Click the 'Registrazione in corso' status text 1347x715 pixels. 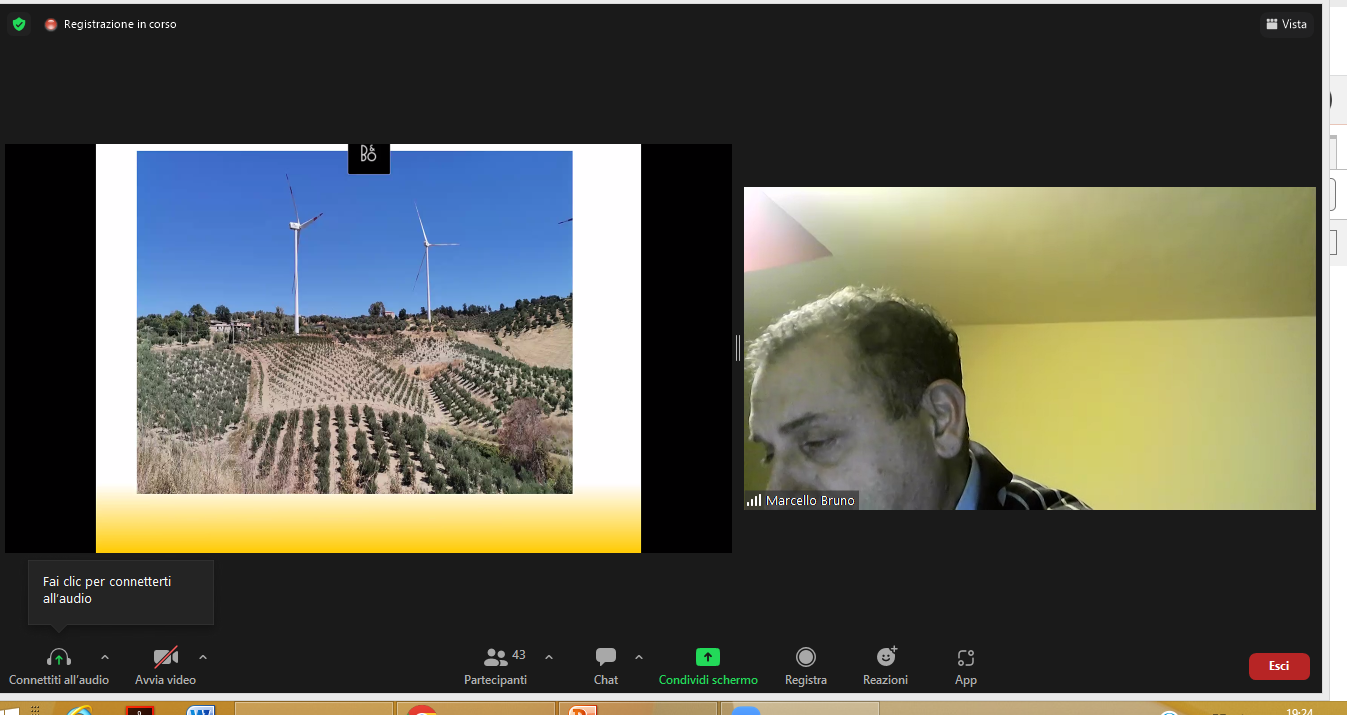point(120,24)
